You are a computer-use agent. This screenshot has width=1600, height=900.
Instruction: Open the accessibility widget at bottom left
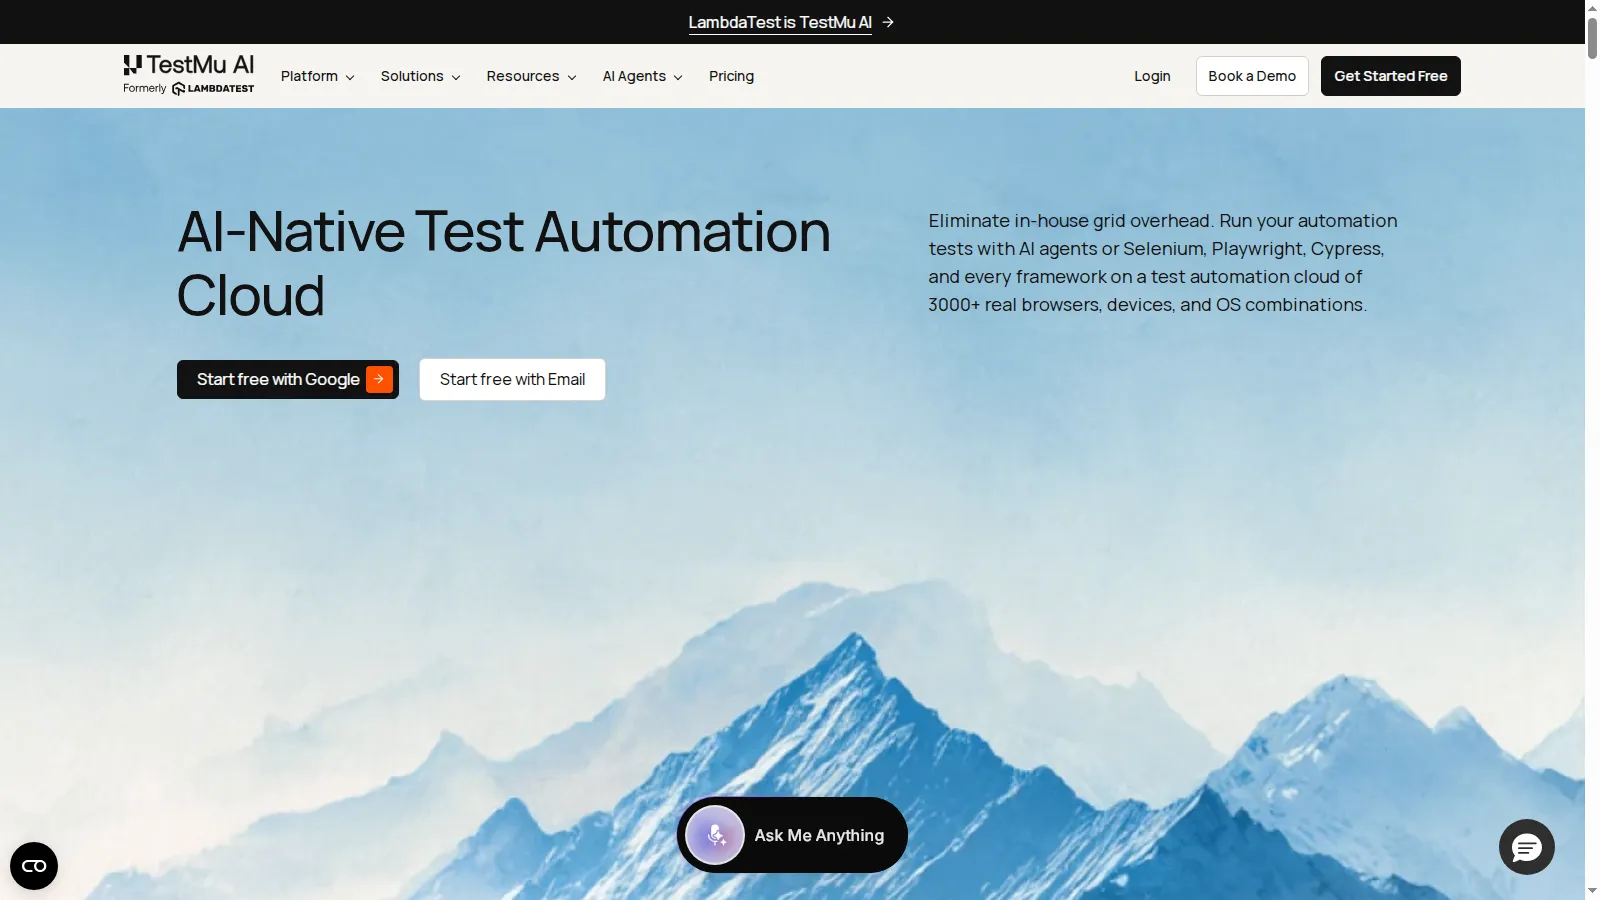coord(34,866)
